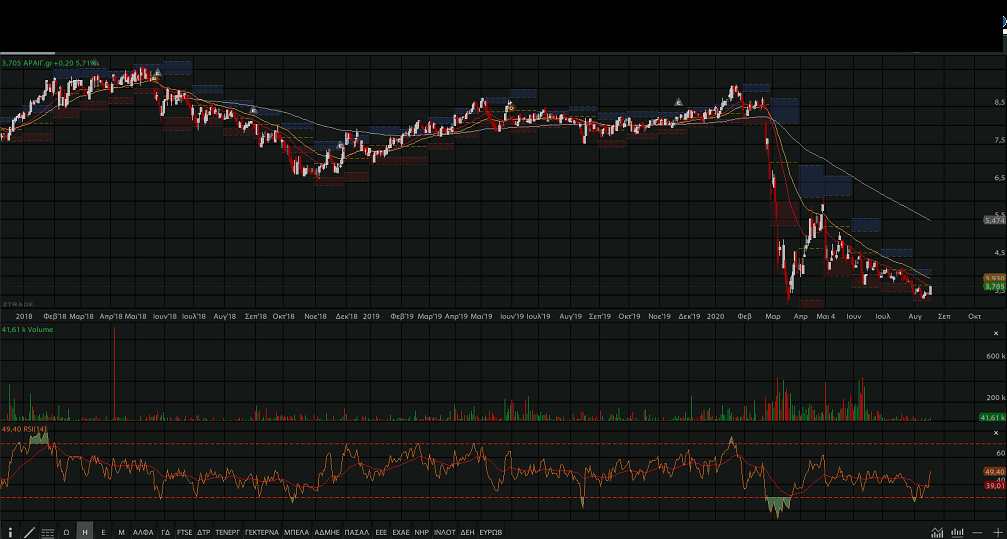Select the ΓΕΚΤΕΡΝΑ symbol tab

coord(262,532)
